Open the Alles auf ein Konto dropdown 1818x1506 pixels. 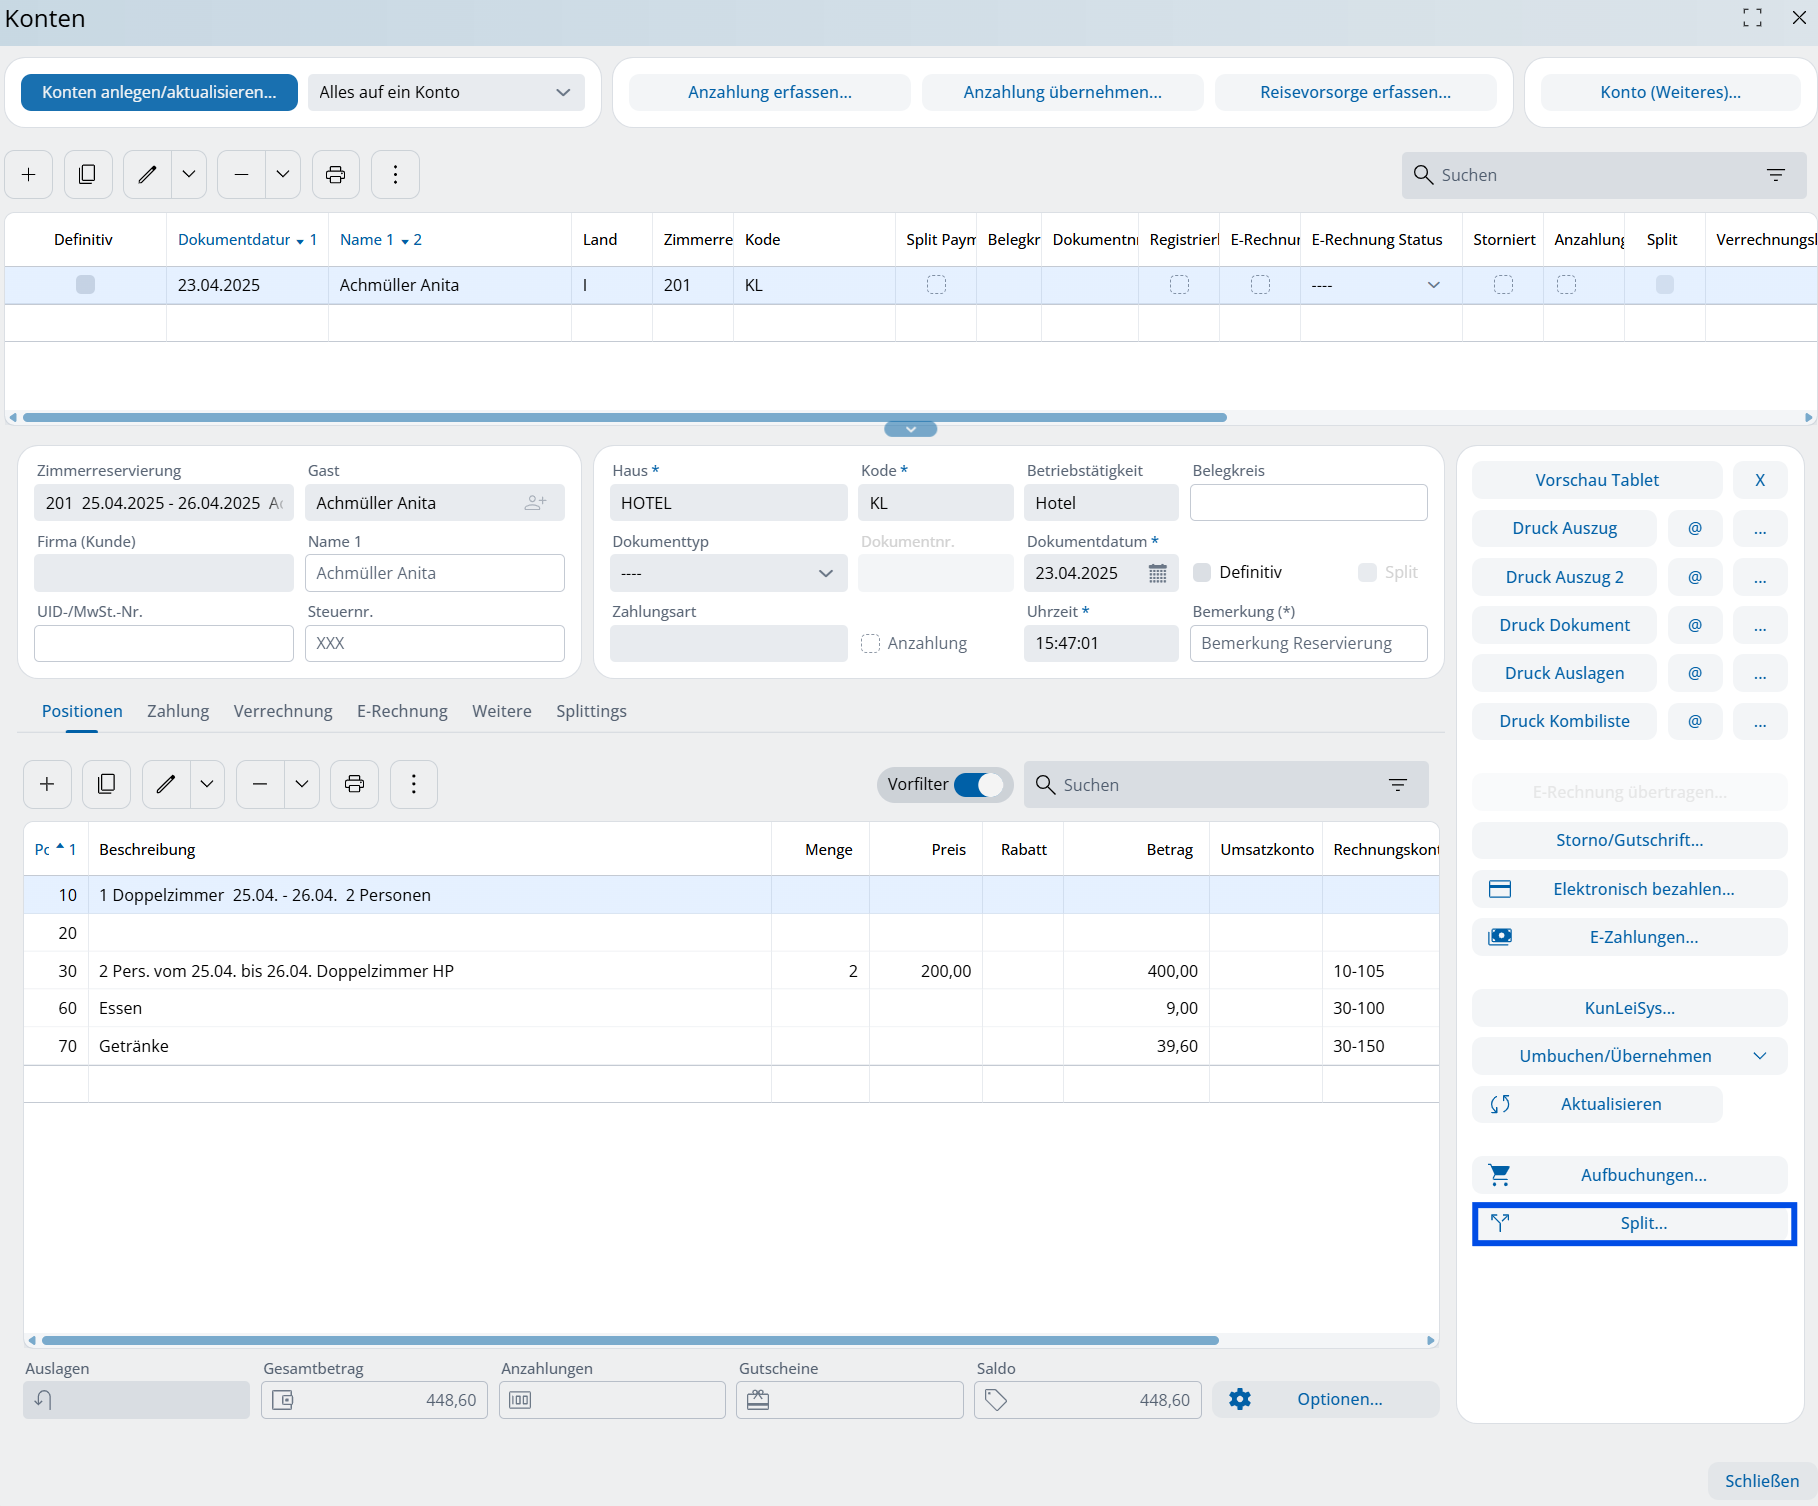446,92
